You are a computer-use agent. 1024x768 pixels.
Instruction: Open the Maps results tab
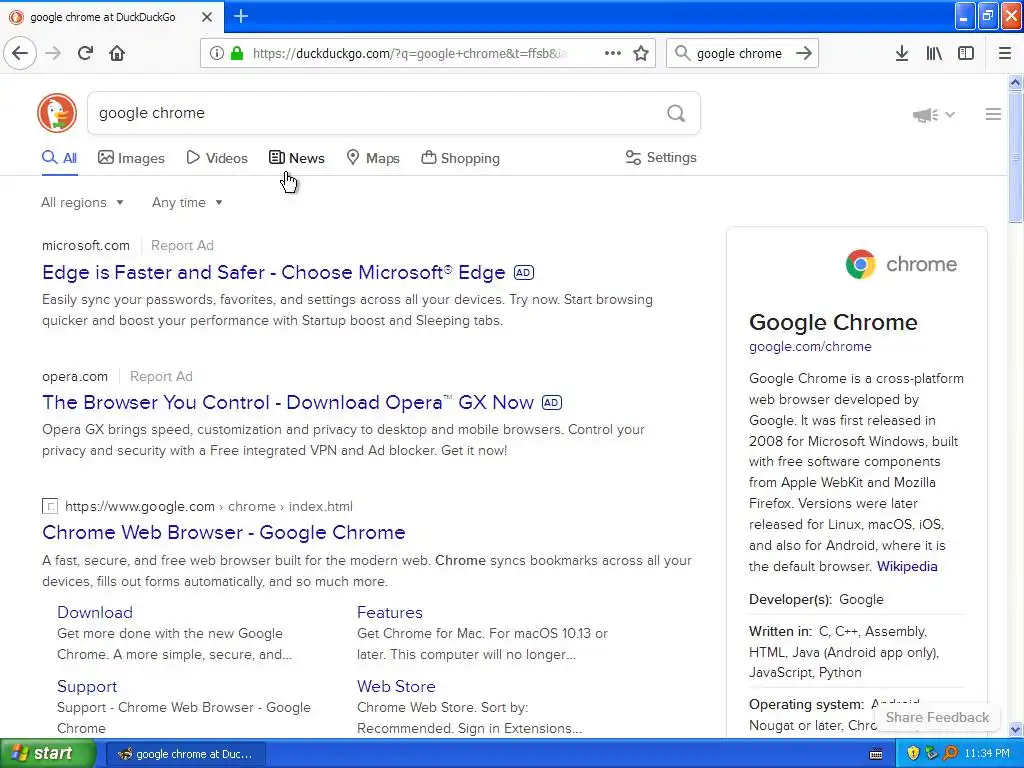click(x=373, y=158)
